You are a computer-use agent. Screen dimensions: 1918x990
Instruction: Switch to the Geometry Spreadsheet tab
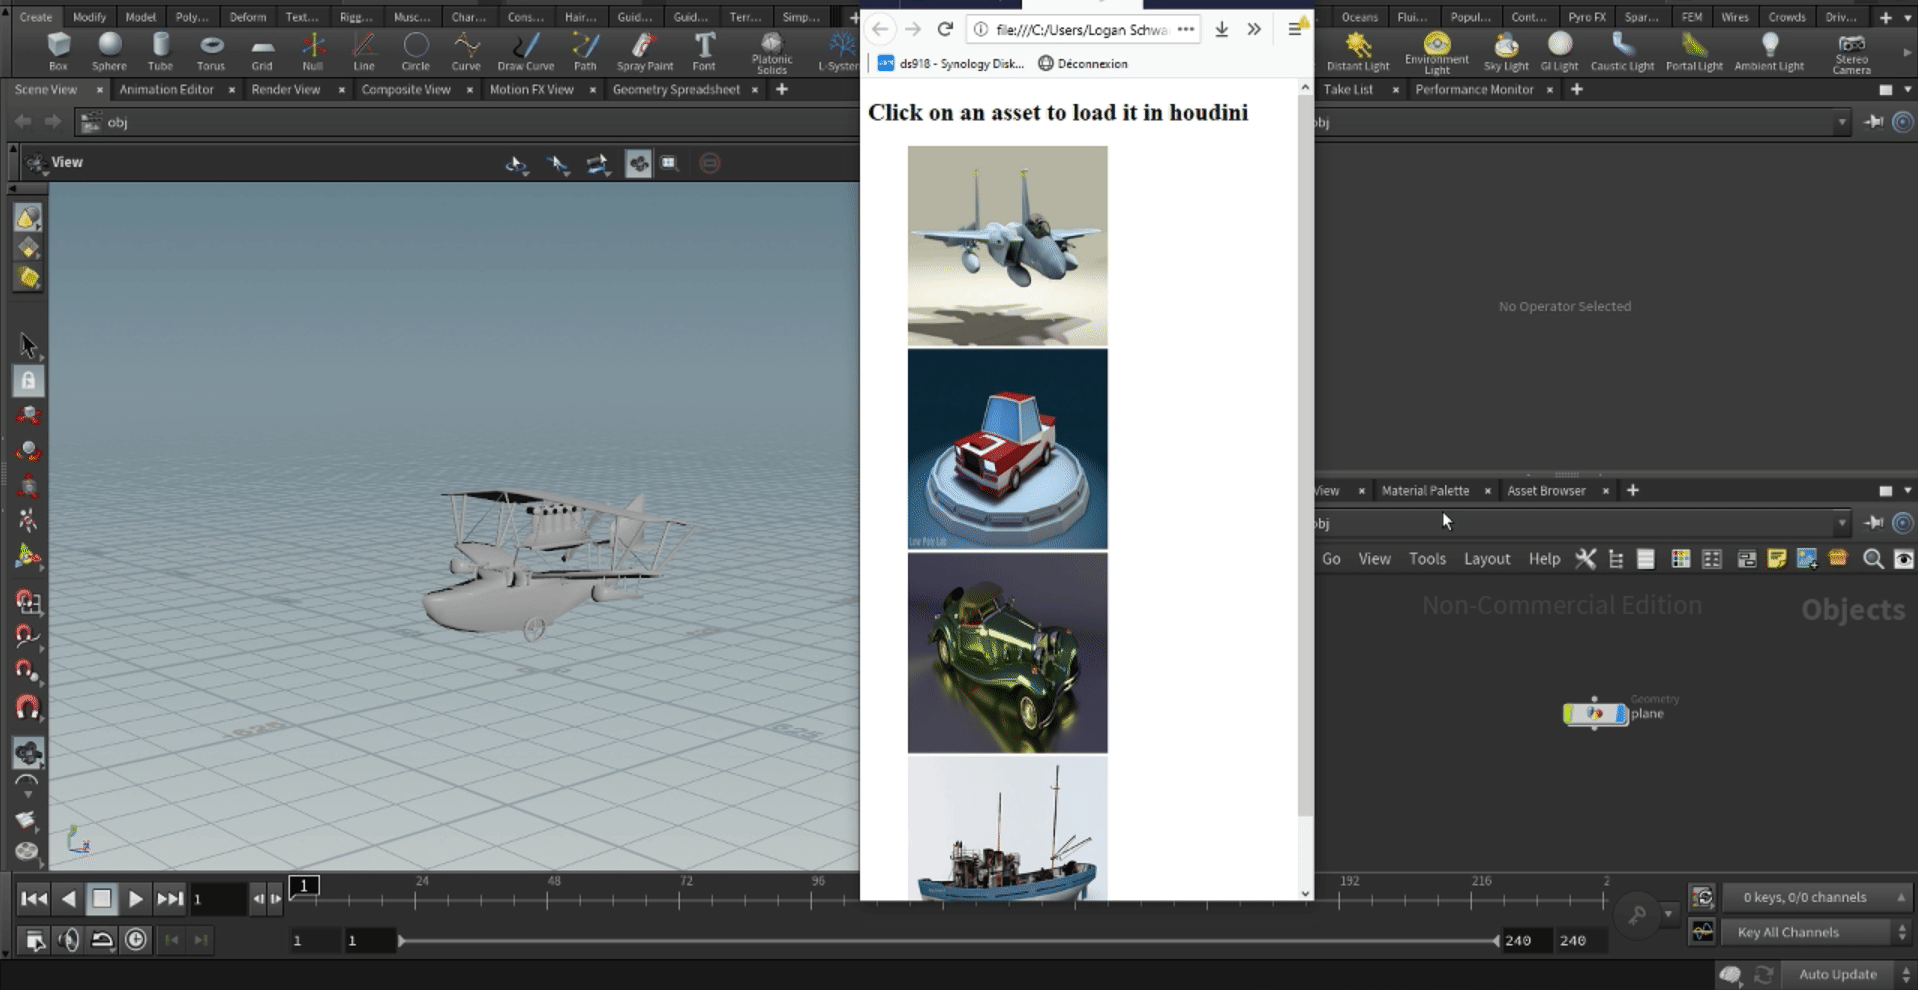pyautogui.click(x=676, y=89)
